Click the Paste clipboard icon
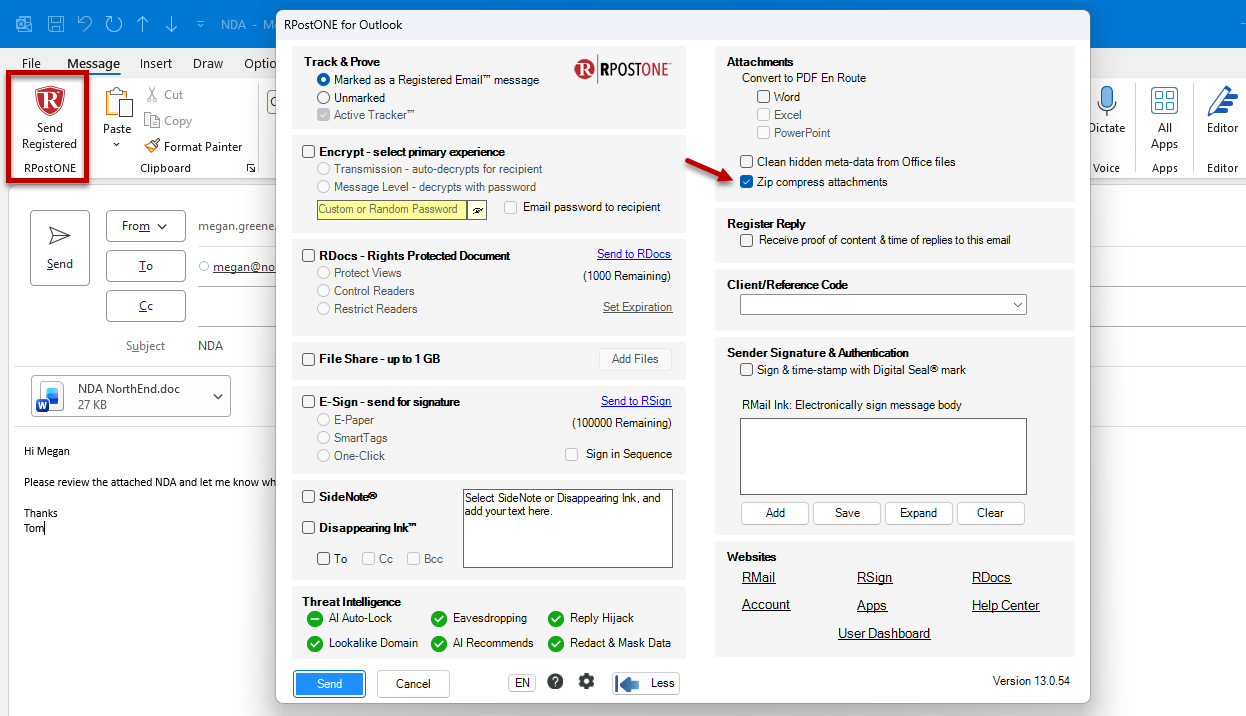The width and height of the screenshot is (1246, 716). (118, 103)
